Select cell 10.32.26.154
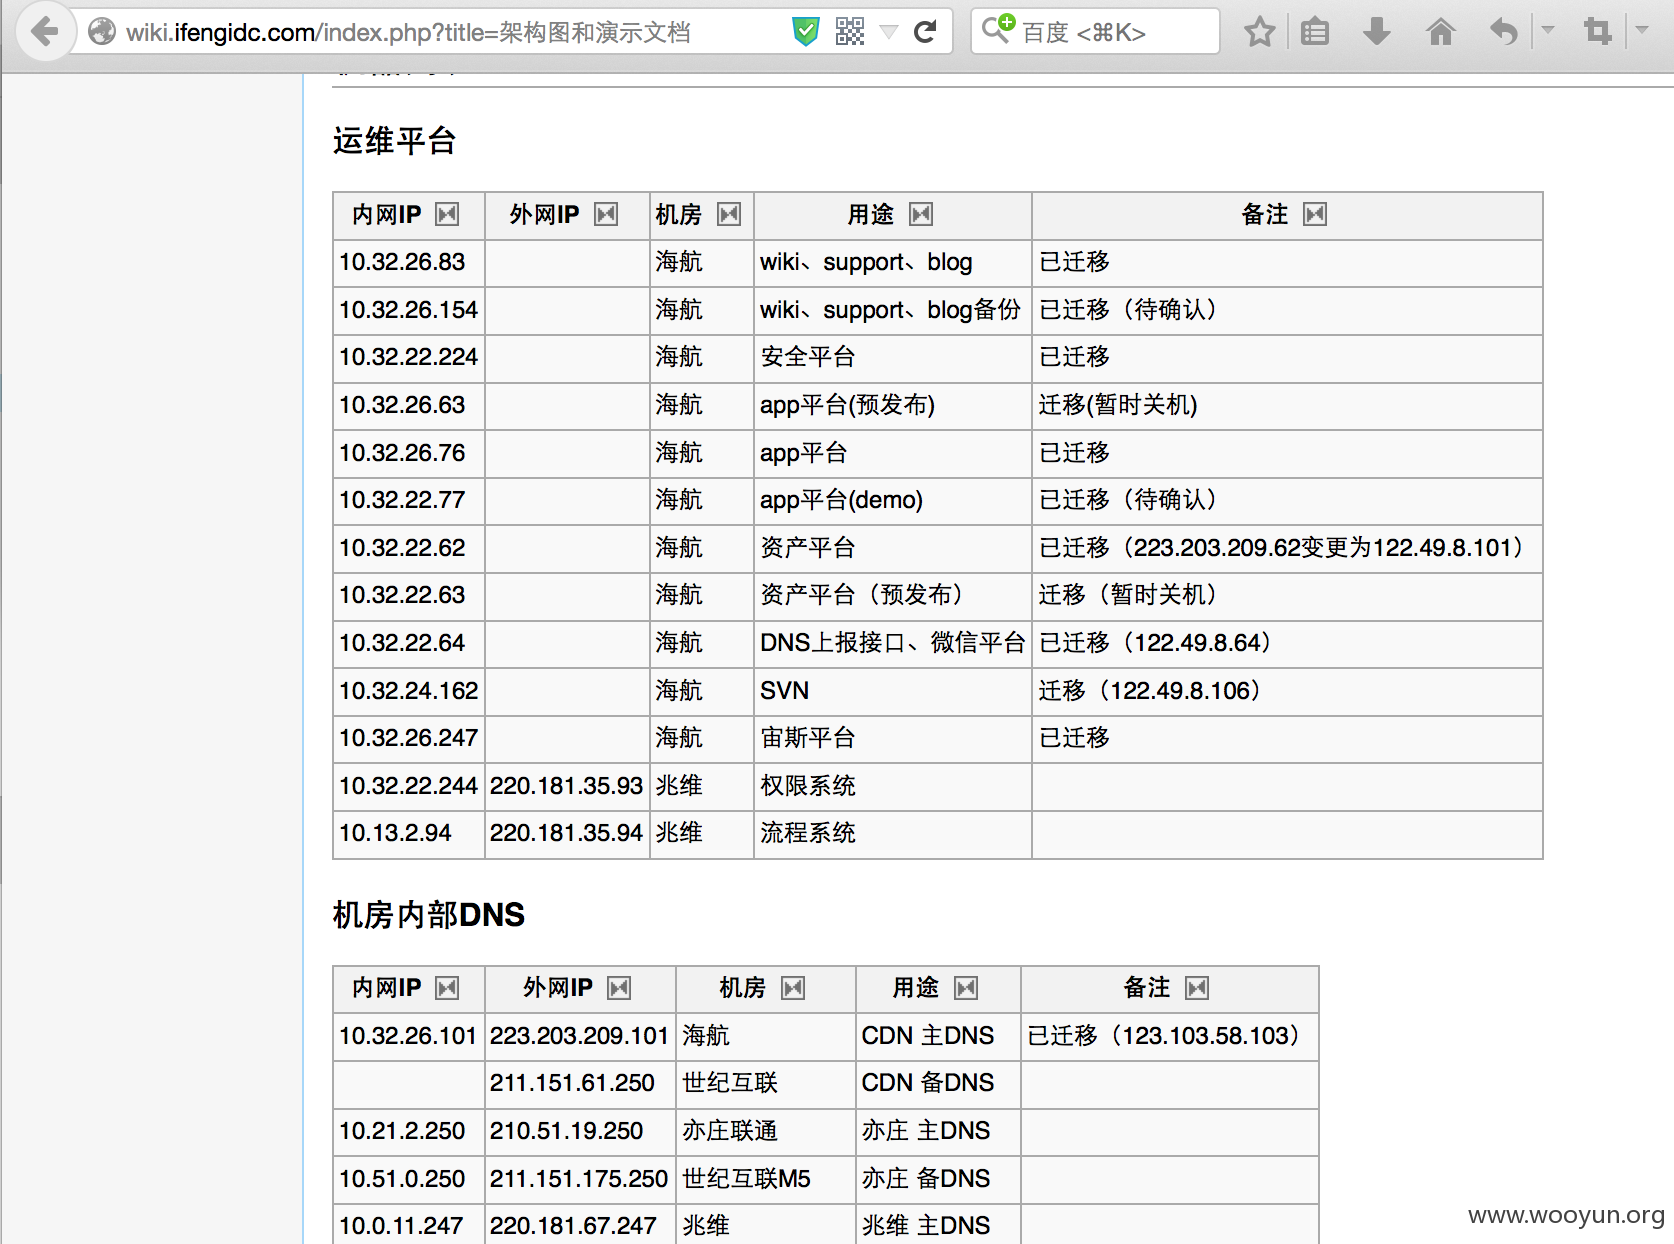 pyautogui.click(x=408, y=310)
